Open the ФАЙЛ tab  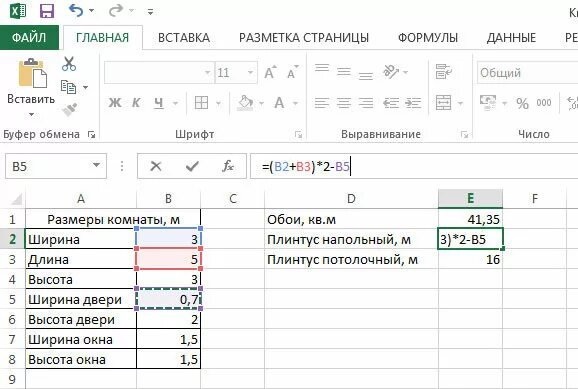[29, 37]
